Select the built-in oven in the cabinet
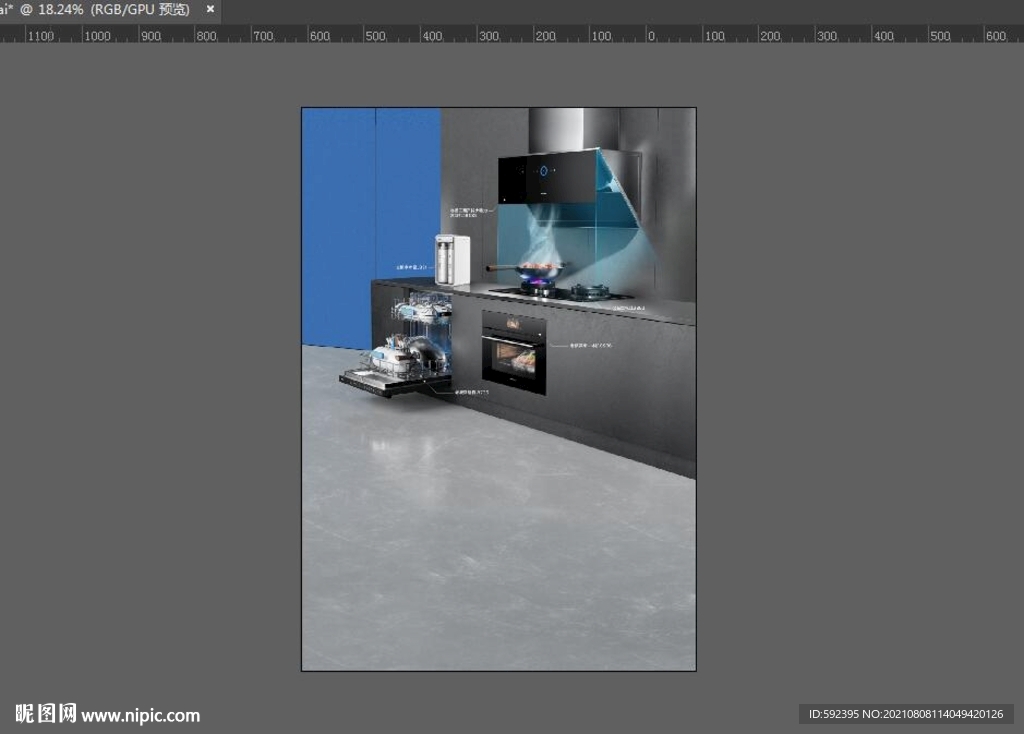This screenshot has height=734, width=1024. 514,352
